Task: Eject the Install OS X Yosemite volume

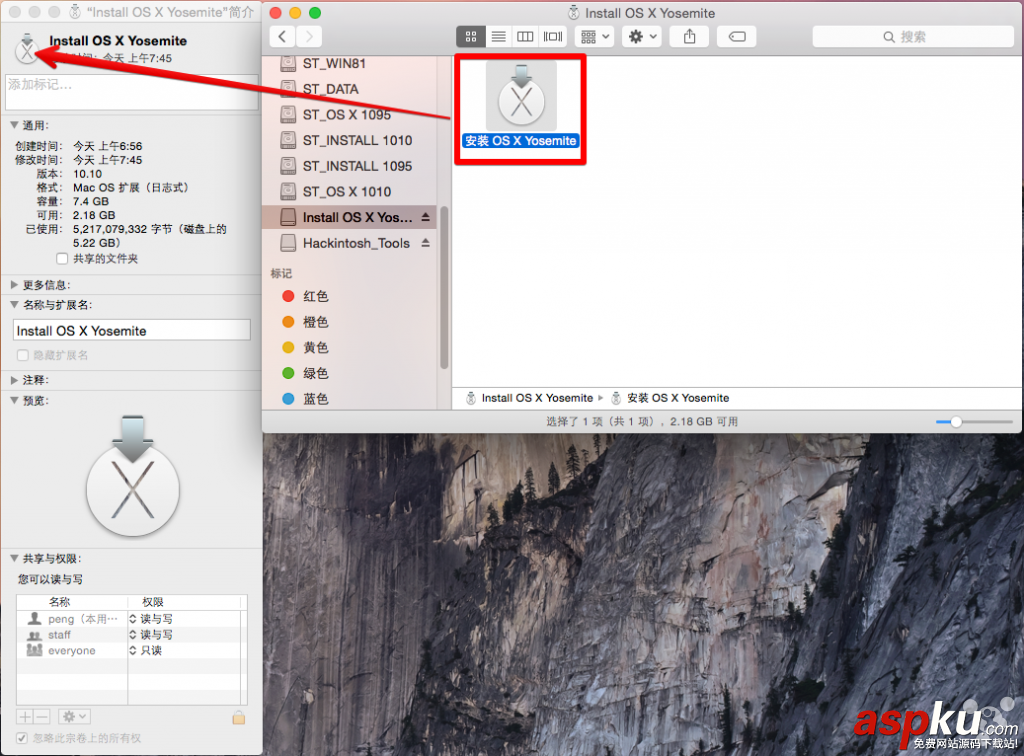Action: (426, 217)
